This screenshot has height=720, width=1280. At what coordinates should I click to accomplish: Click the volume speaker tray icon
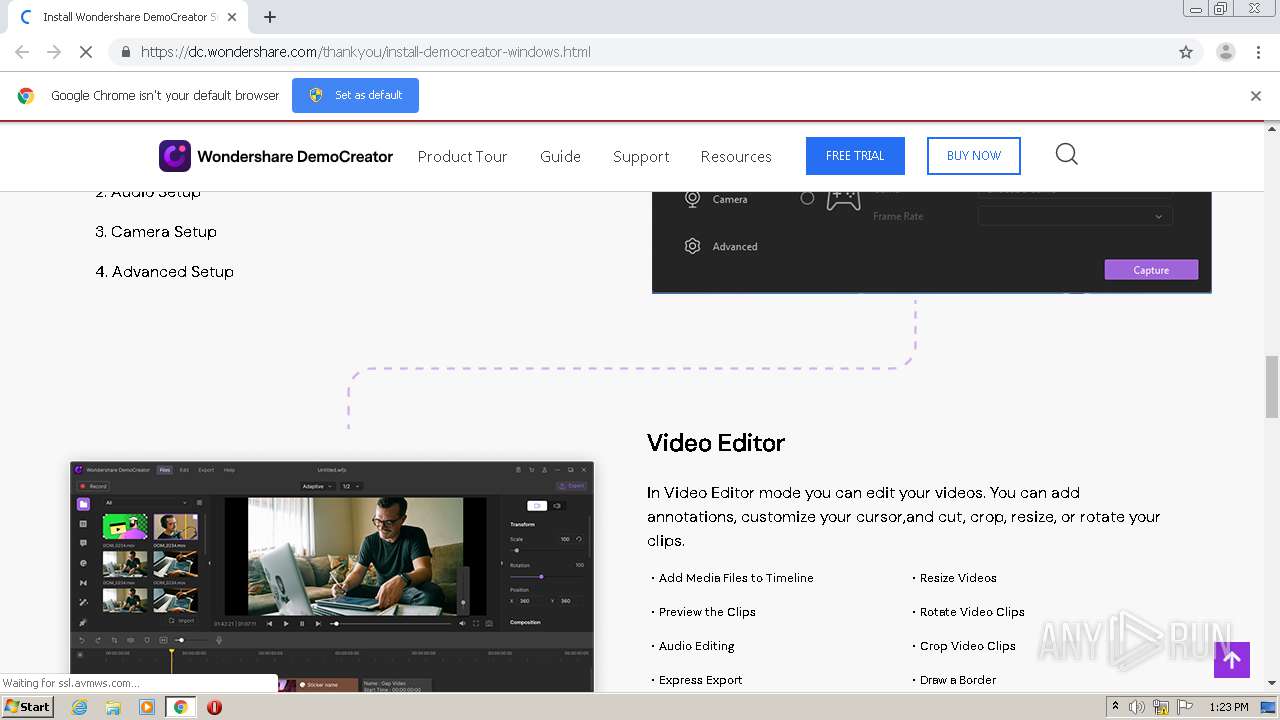(x=1137, y=707)
